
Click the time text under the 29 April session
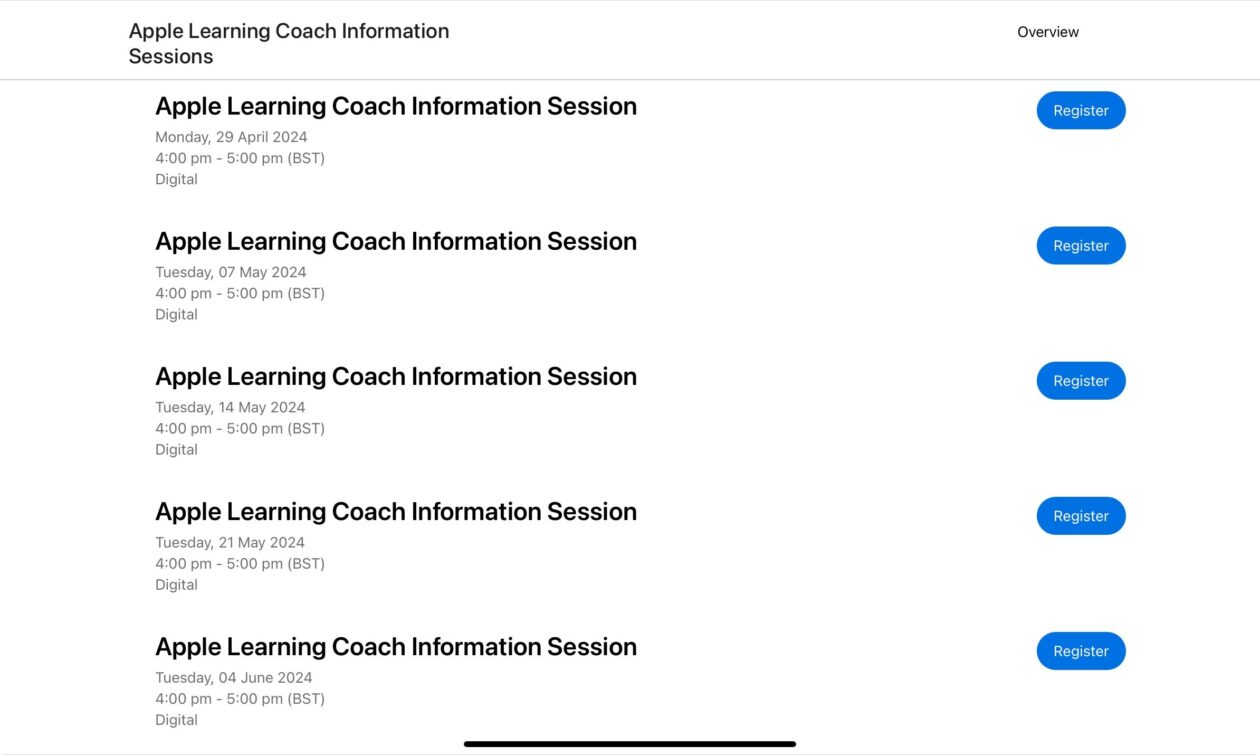[x=240, y=157]
